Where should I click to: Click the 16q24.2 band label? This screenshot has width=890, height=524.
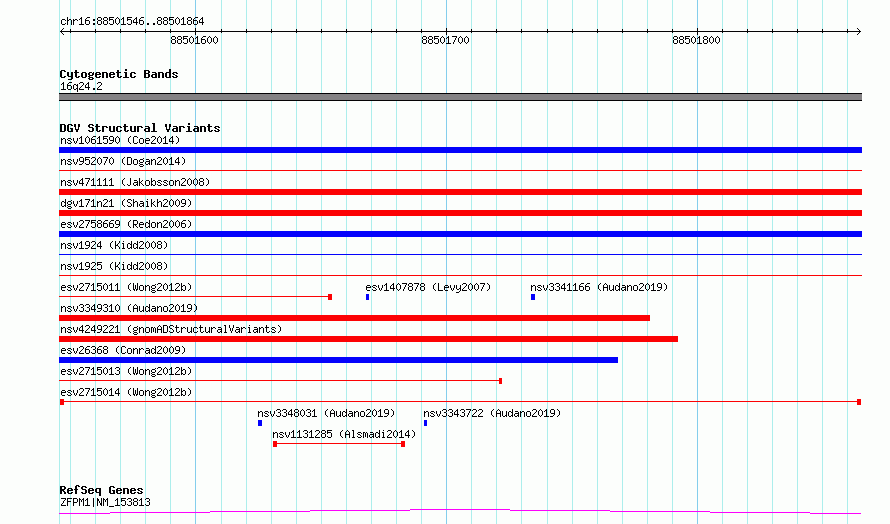tap(81, 86)
